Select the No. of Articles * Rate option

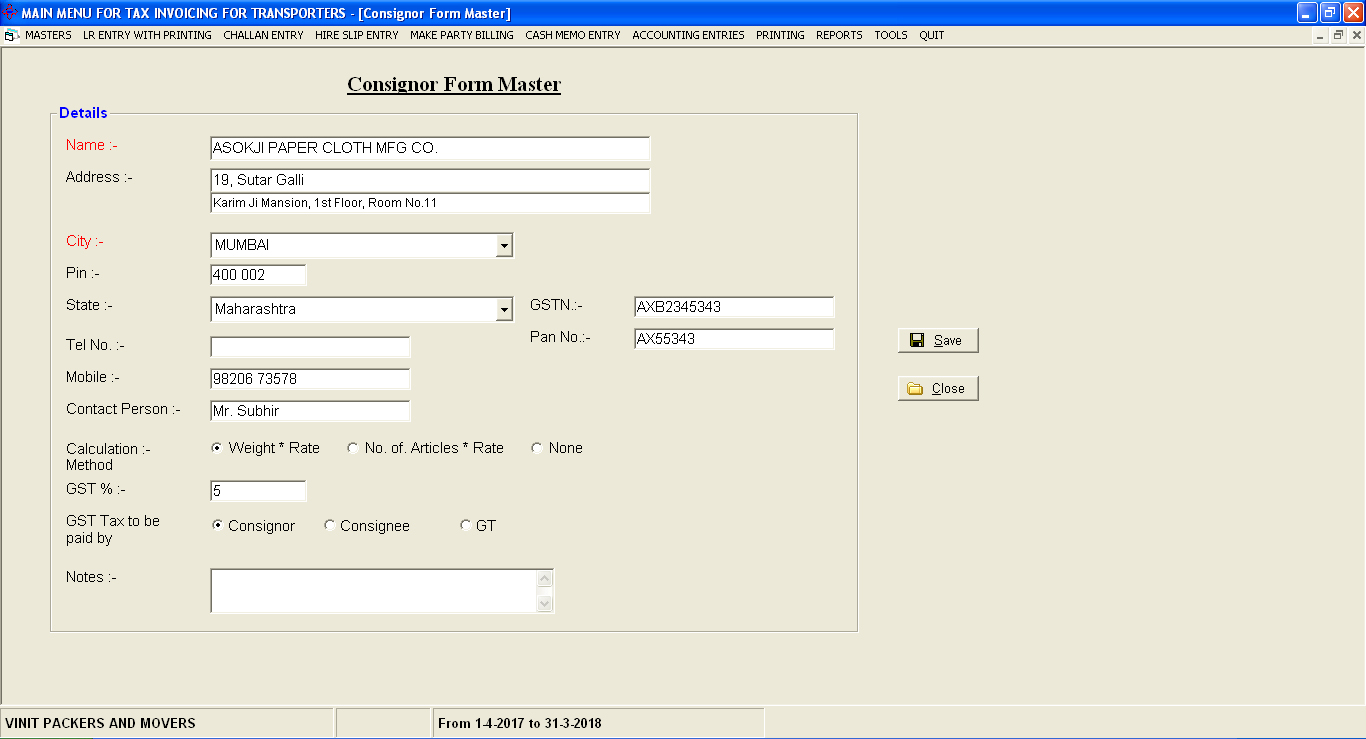(x=352, y=448)
